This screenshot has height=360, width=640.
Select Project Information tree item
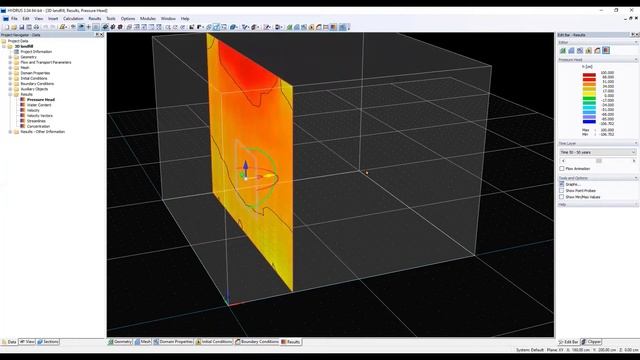(36, 52)
